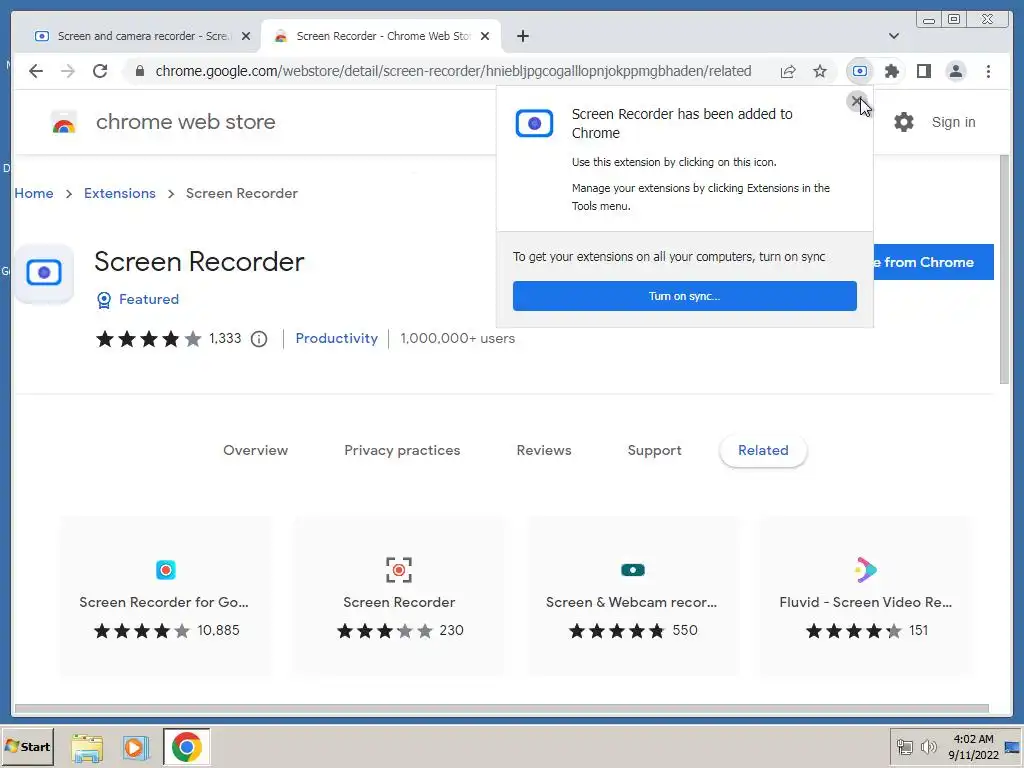Screen dimensions: 1024x768
Task: Click the Screen Recorder main extension icon
Action: click(44, 273)
